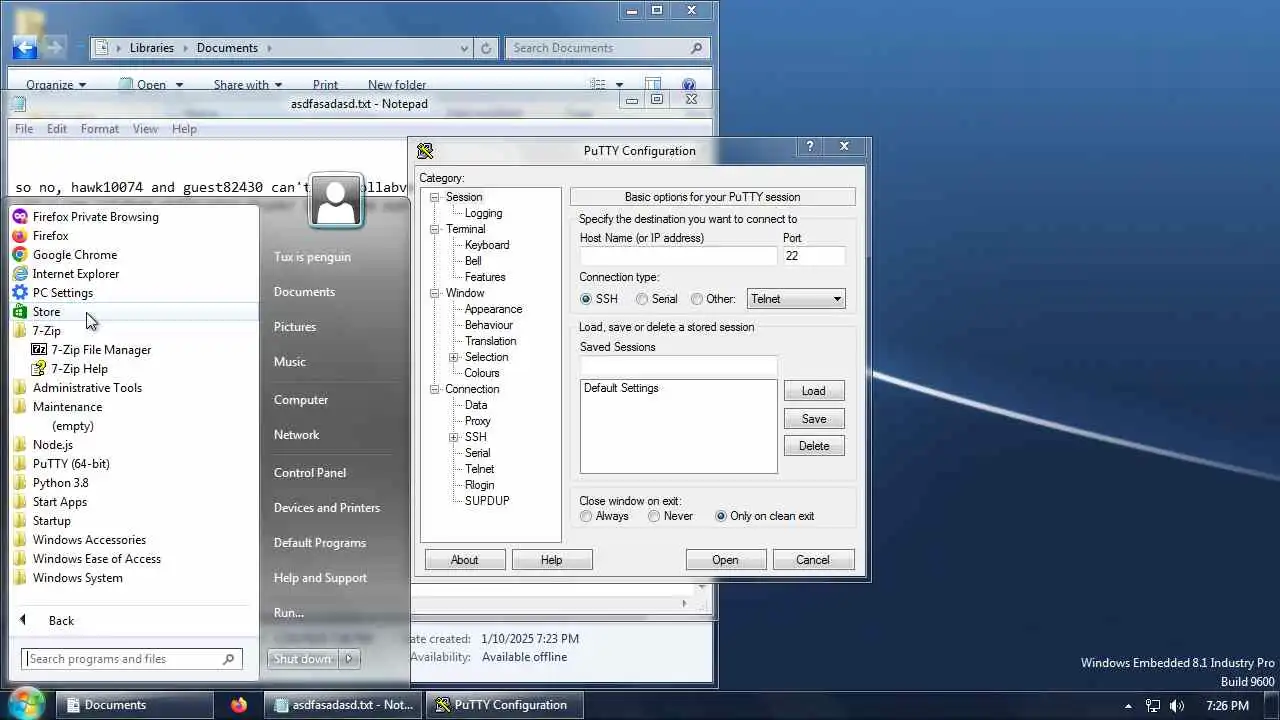Image resolution: width=1280 pixels, height=720 pixels.
Task: Click the Shut down button
Action: click(303, 659)
